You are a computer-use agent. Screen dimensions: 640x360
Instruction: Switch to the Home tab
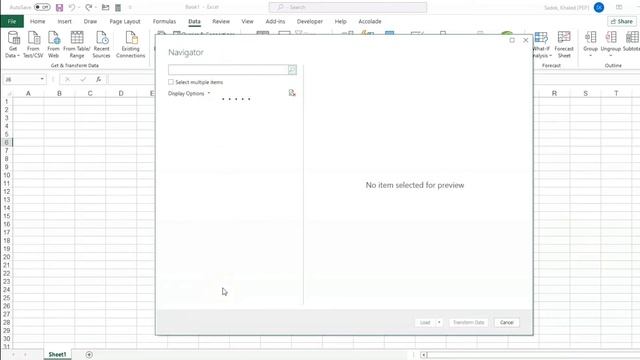(38, 21)
